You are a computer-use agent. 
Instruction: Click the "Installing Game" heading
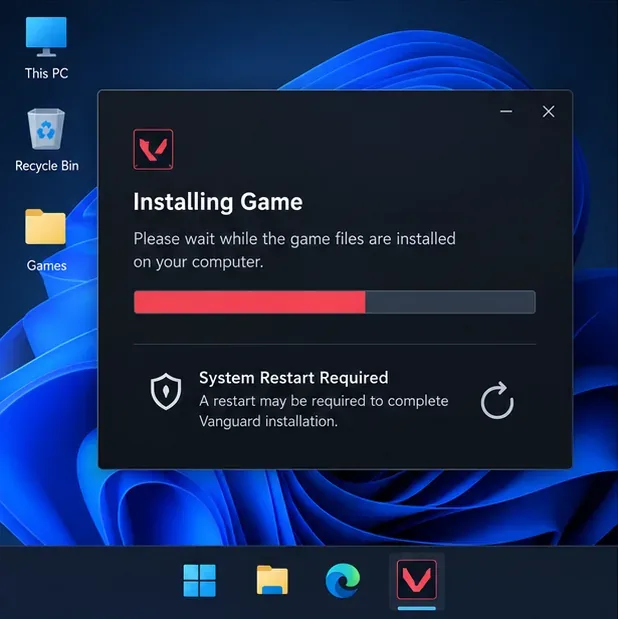(218, 202)
